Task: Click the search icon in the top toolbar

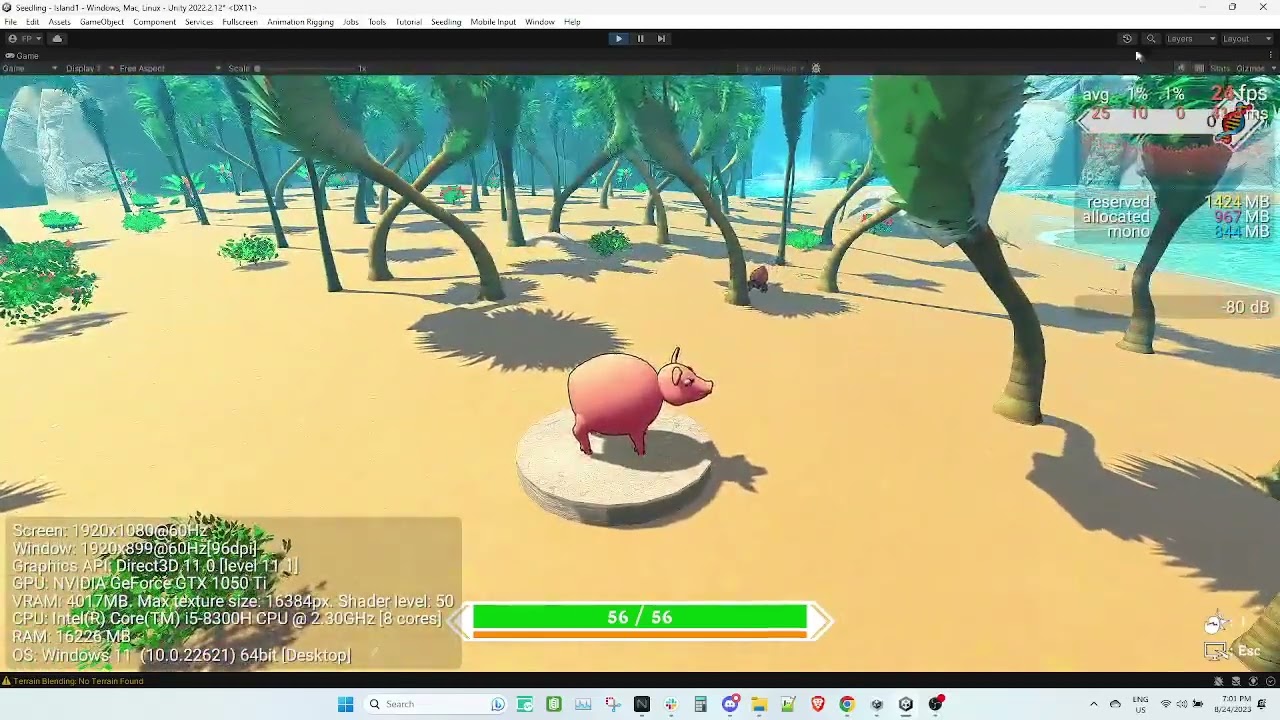Action: (1152, 38)
